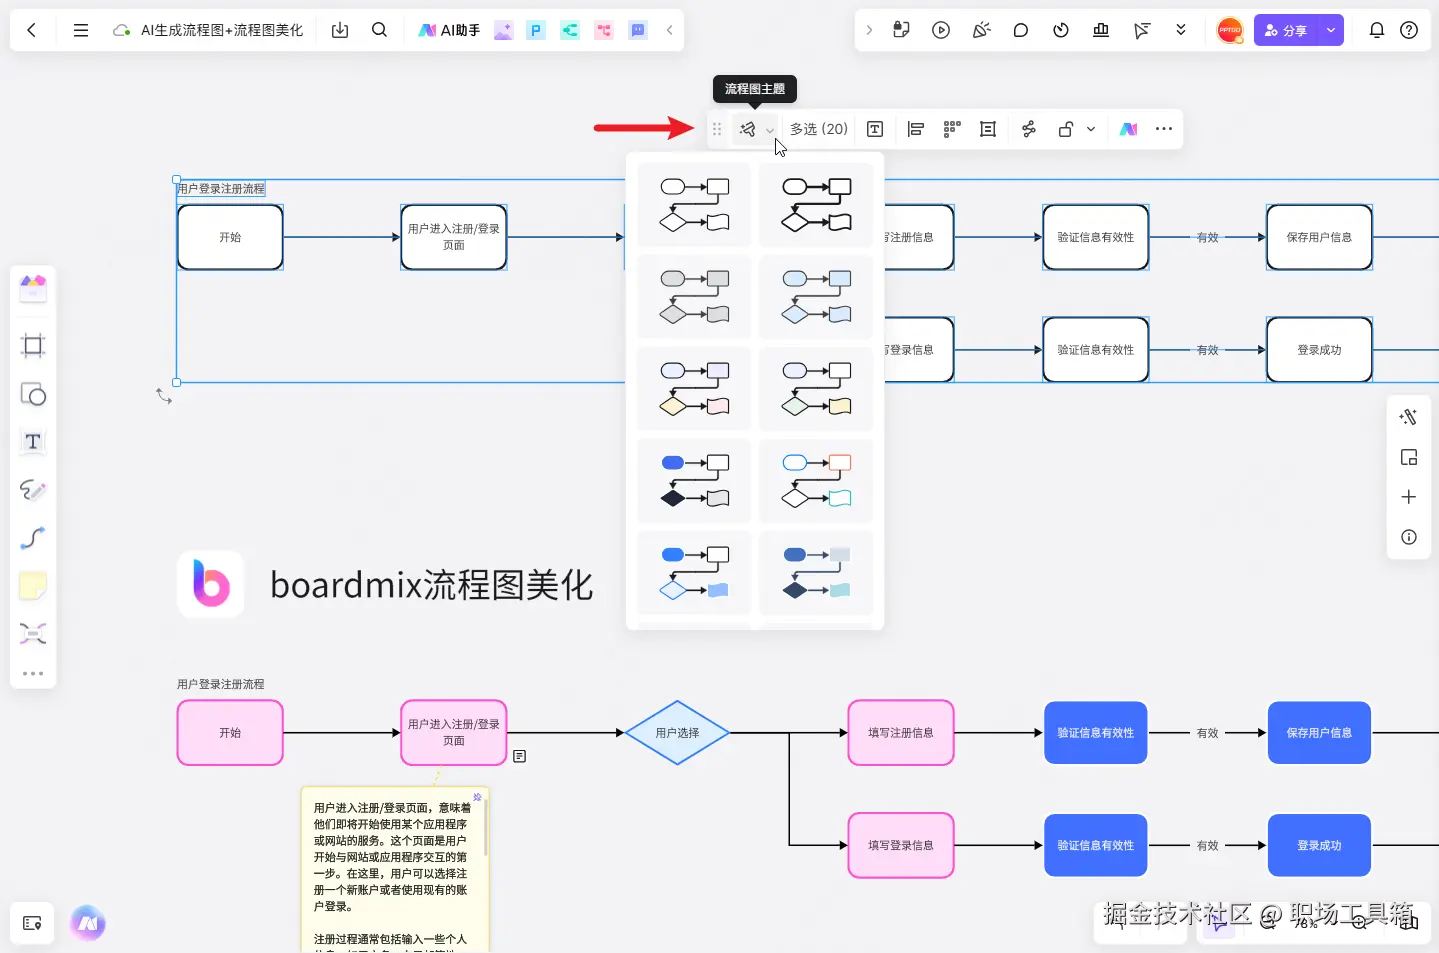Open the Mind Map tool
The height and width of the screenshot is (953, 1439).
33,633
